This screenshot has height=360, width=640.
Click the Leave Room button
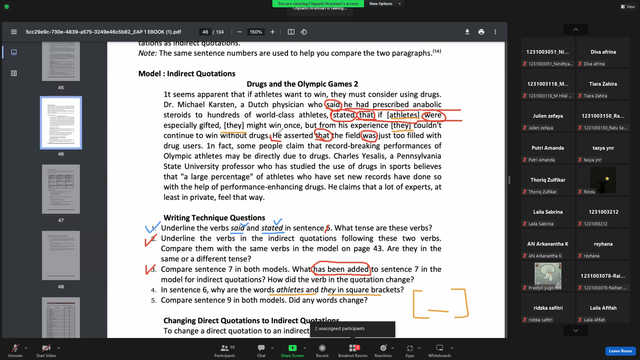click(x=620, y=351)
